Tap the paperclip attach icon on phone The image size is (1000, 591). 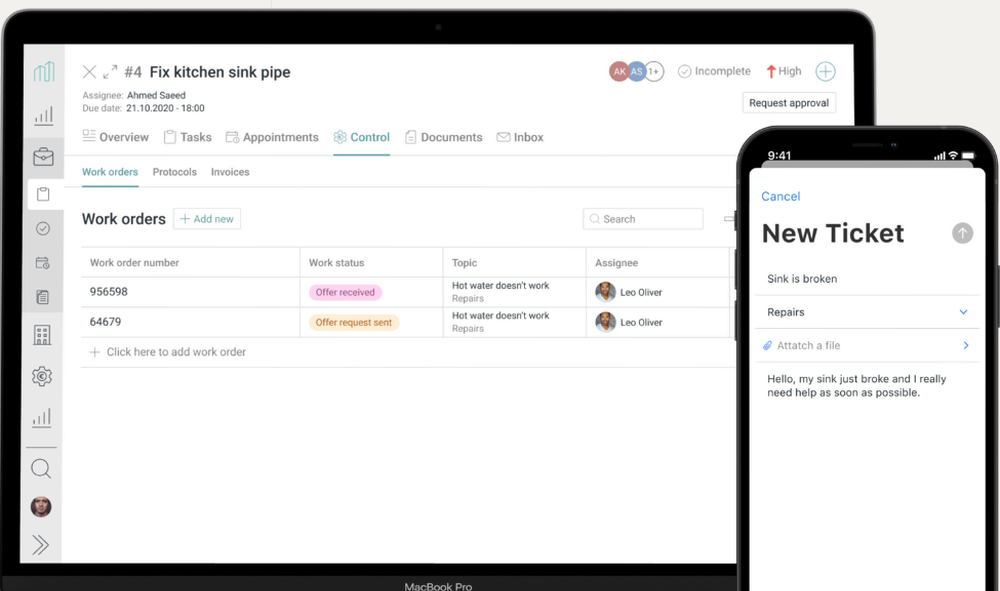767,346
